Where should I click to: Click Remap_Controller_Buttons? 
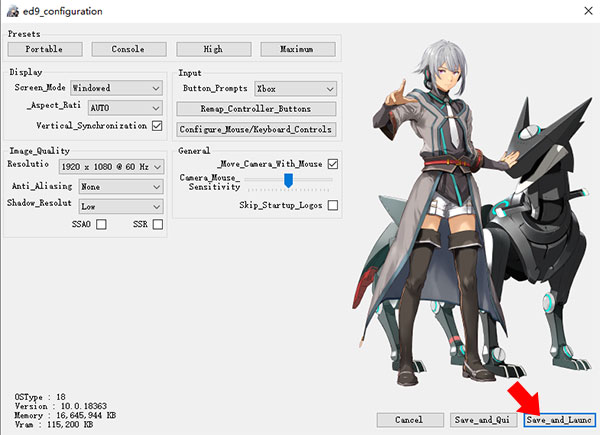tap(256, 109)
